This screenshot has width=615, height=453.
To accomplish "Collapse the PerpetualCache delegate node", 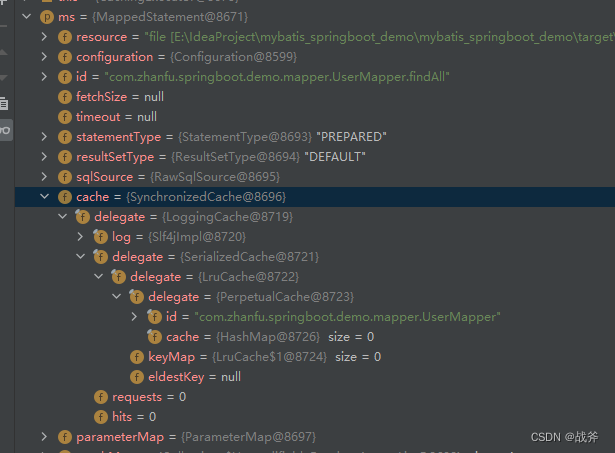I will [117, 297].
